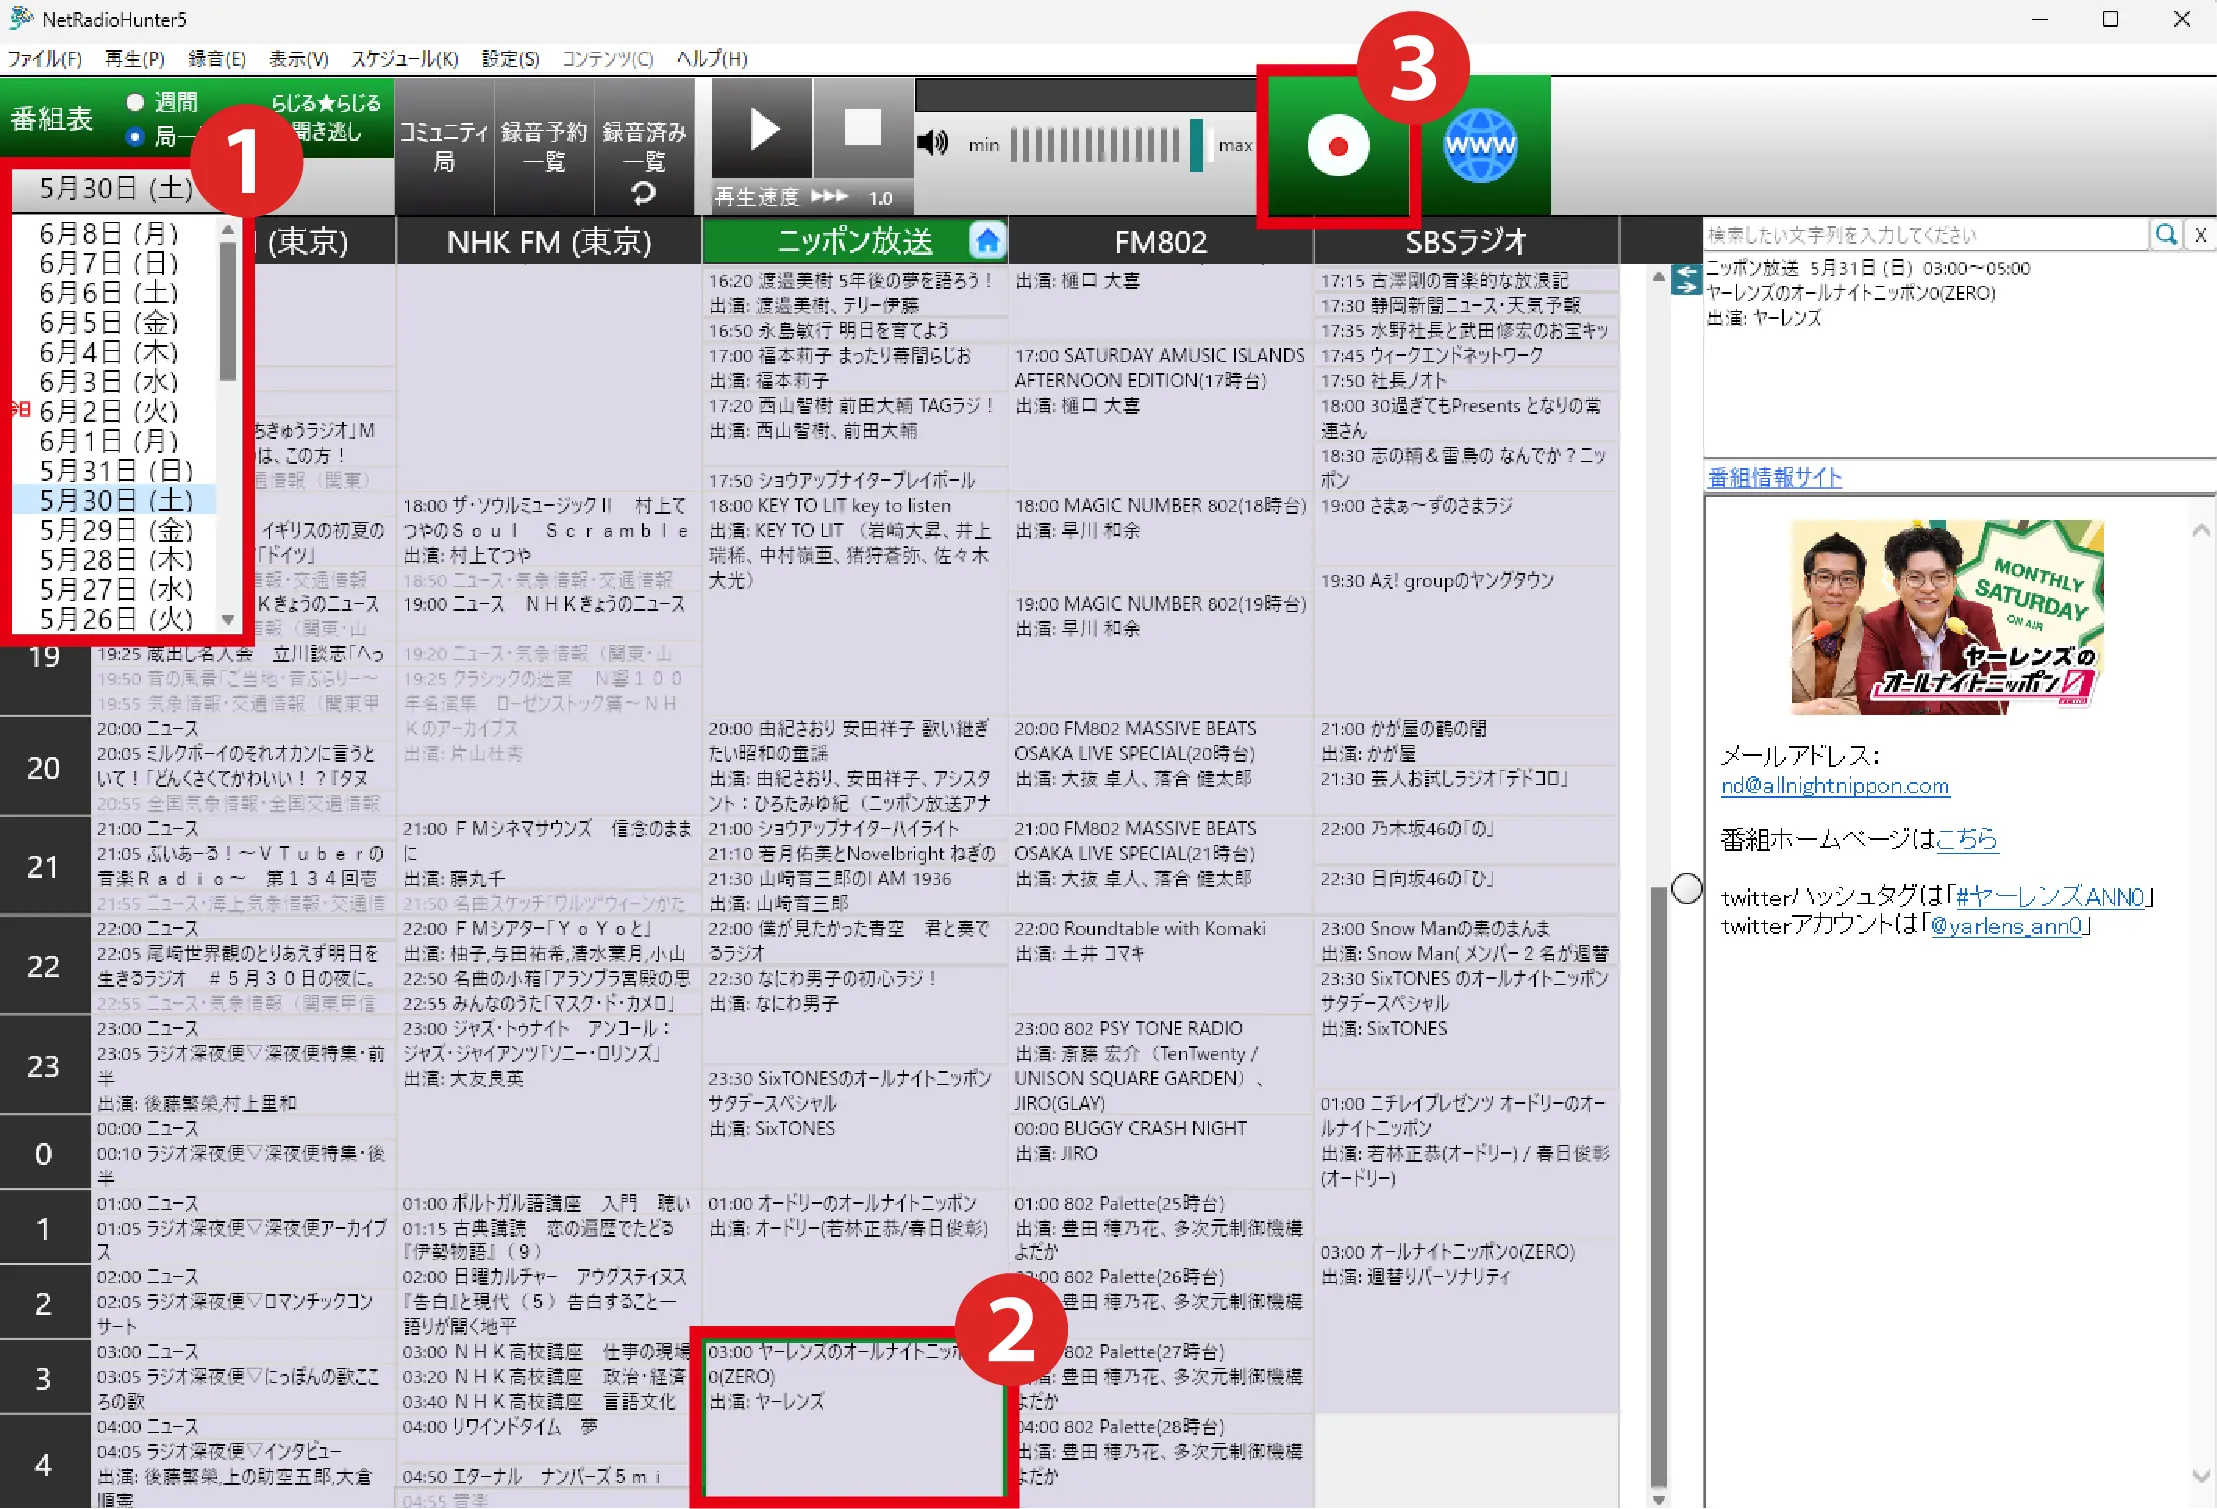Open the @yarlens_ann0 twitter link
2217x1509 pixels.
pyautogui.click(x=2007, y=926)
